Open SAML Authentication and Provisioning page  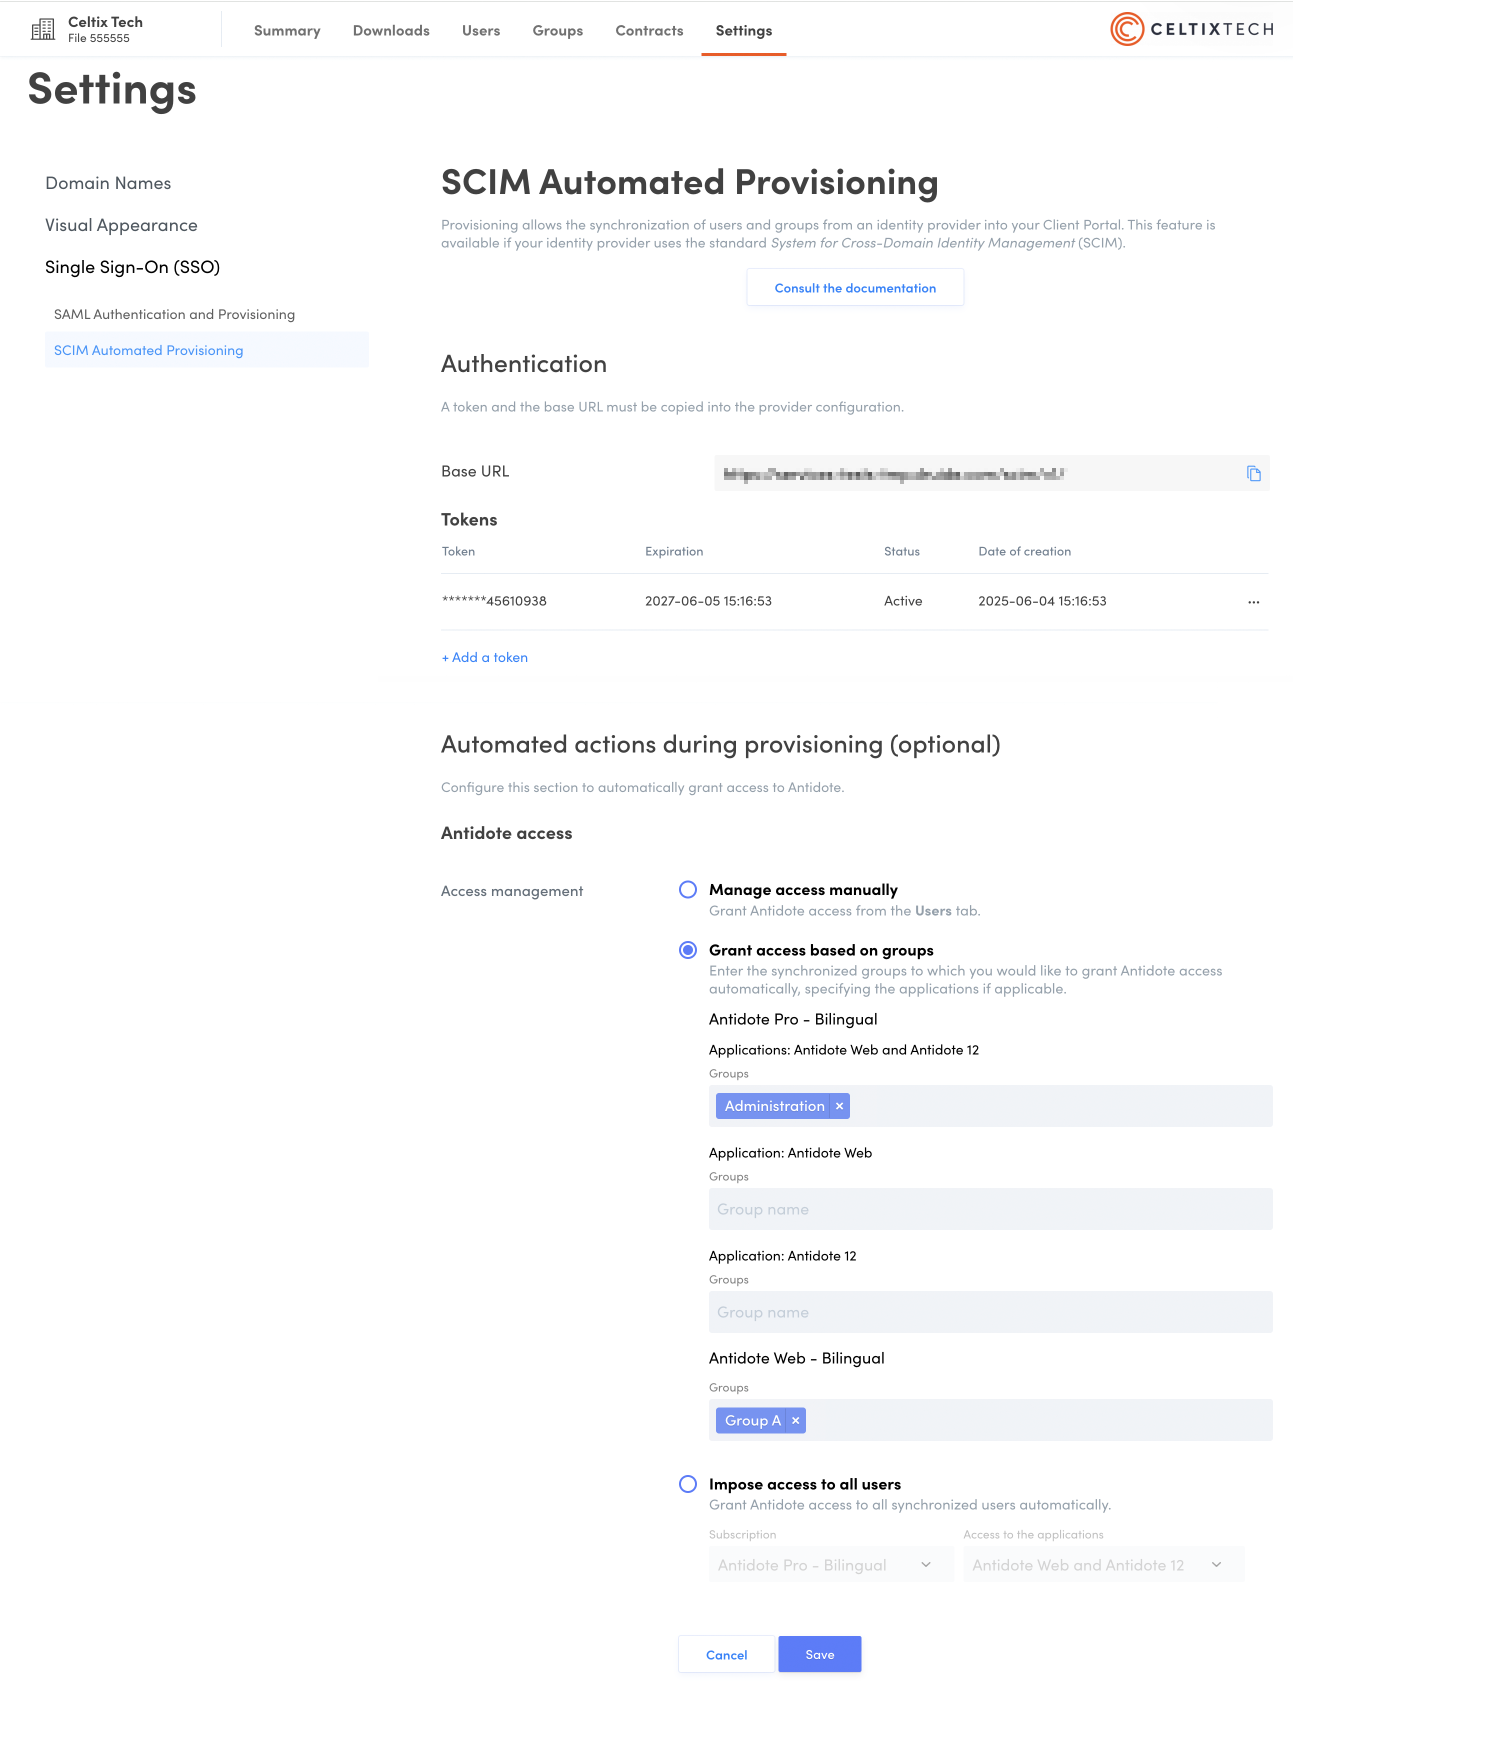174,314
